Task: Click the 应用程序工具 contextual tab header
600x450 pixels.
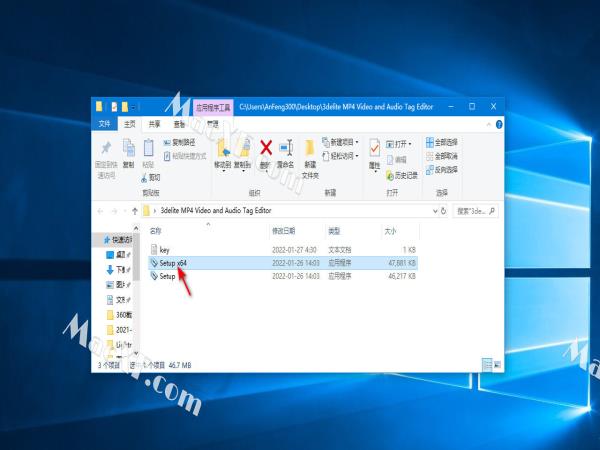Action: coord(213,108)
